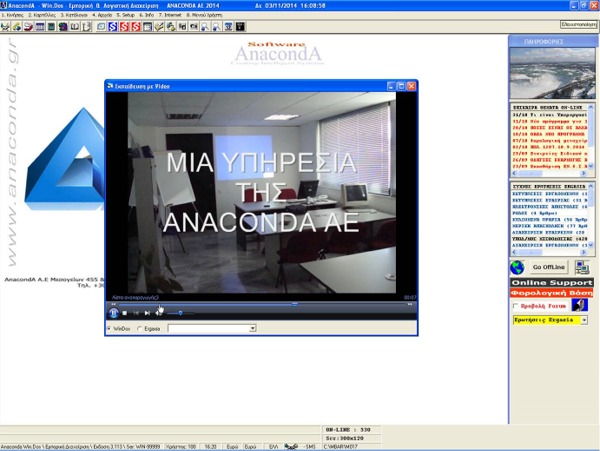Open the 4. Αρχεία menu
Image resolution: width=600 pixels, height=451 pixels.
pyautogui.click(x=102, y=15)
